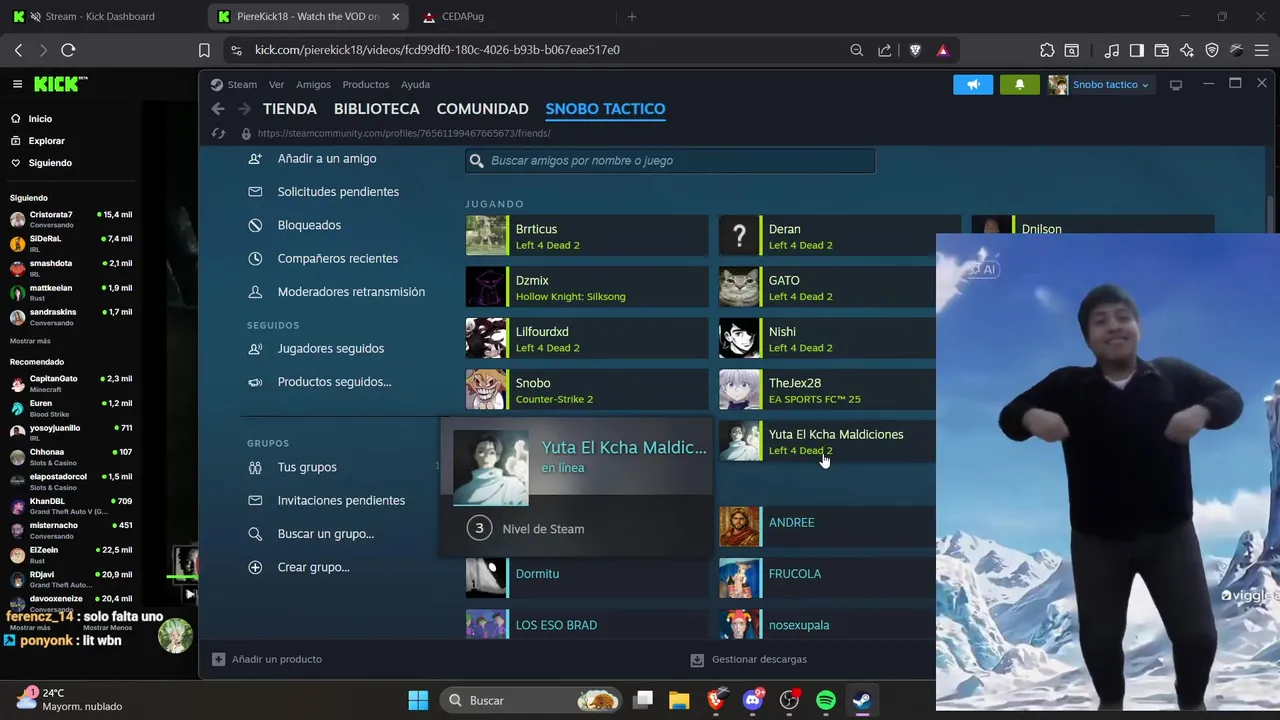Click the Windows taskbar Buscar search box

(532, 700)
